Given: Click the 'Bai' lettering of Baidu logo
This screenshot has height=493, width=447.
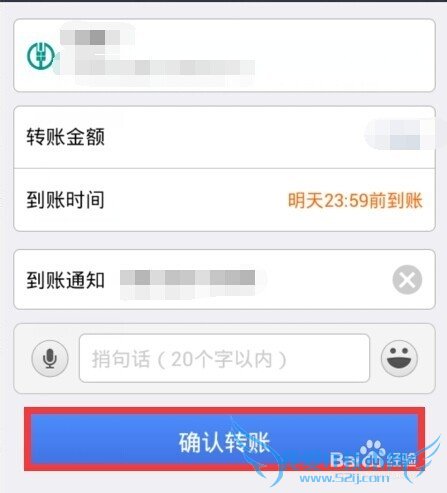Looking at the screenshot, I should point(345,460).
